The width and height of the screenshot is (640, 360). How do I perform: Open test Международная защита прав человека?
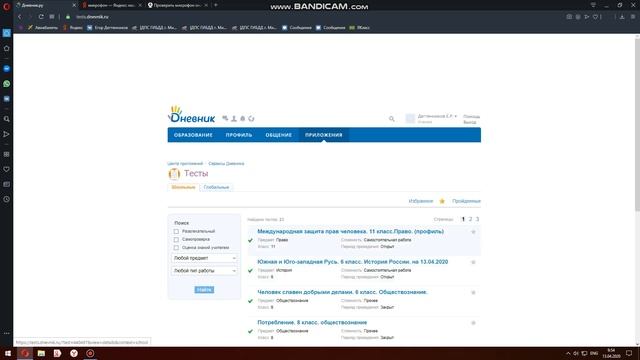(x=350, y=231)
